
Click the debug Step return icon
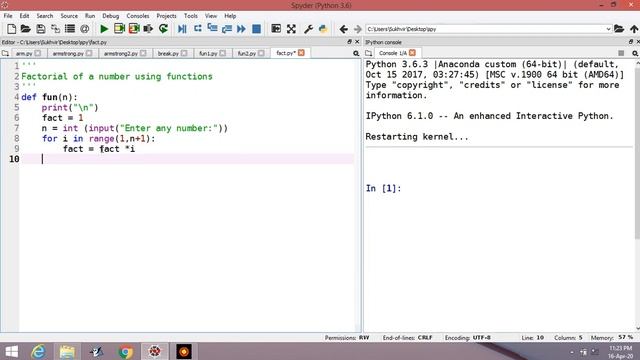tap(227, 29)
